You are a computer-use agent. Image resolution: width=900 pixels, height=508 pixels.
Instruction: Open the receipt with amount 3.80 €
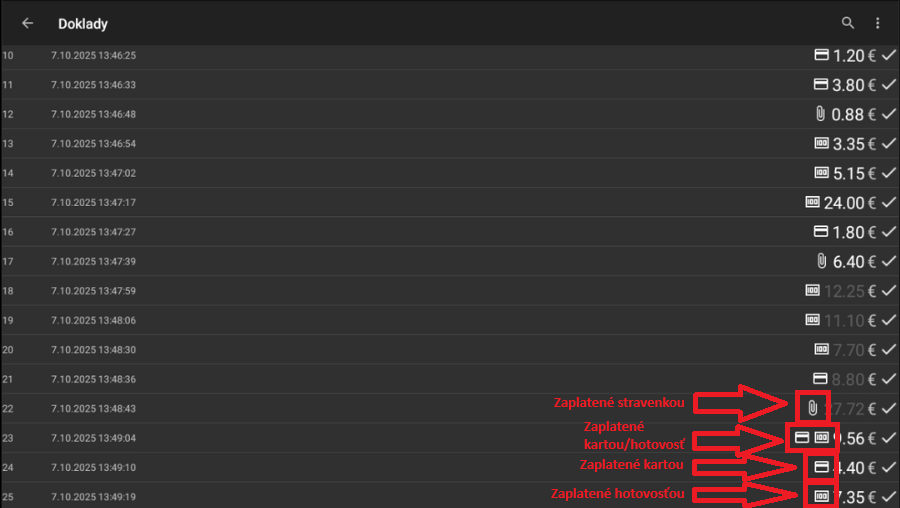(853, 85)
